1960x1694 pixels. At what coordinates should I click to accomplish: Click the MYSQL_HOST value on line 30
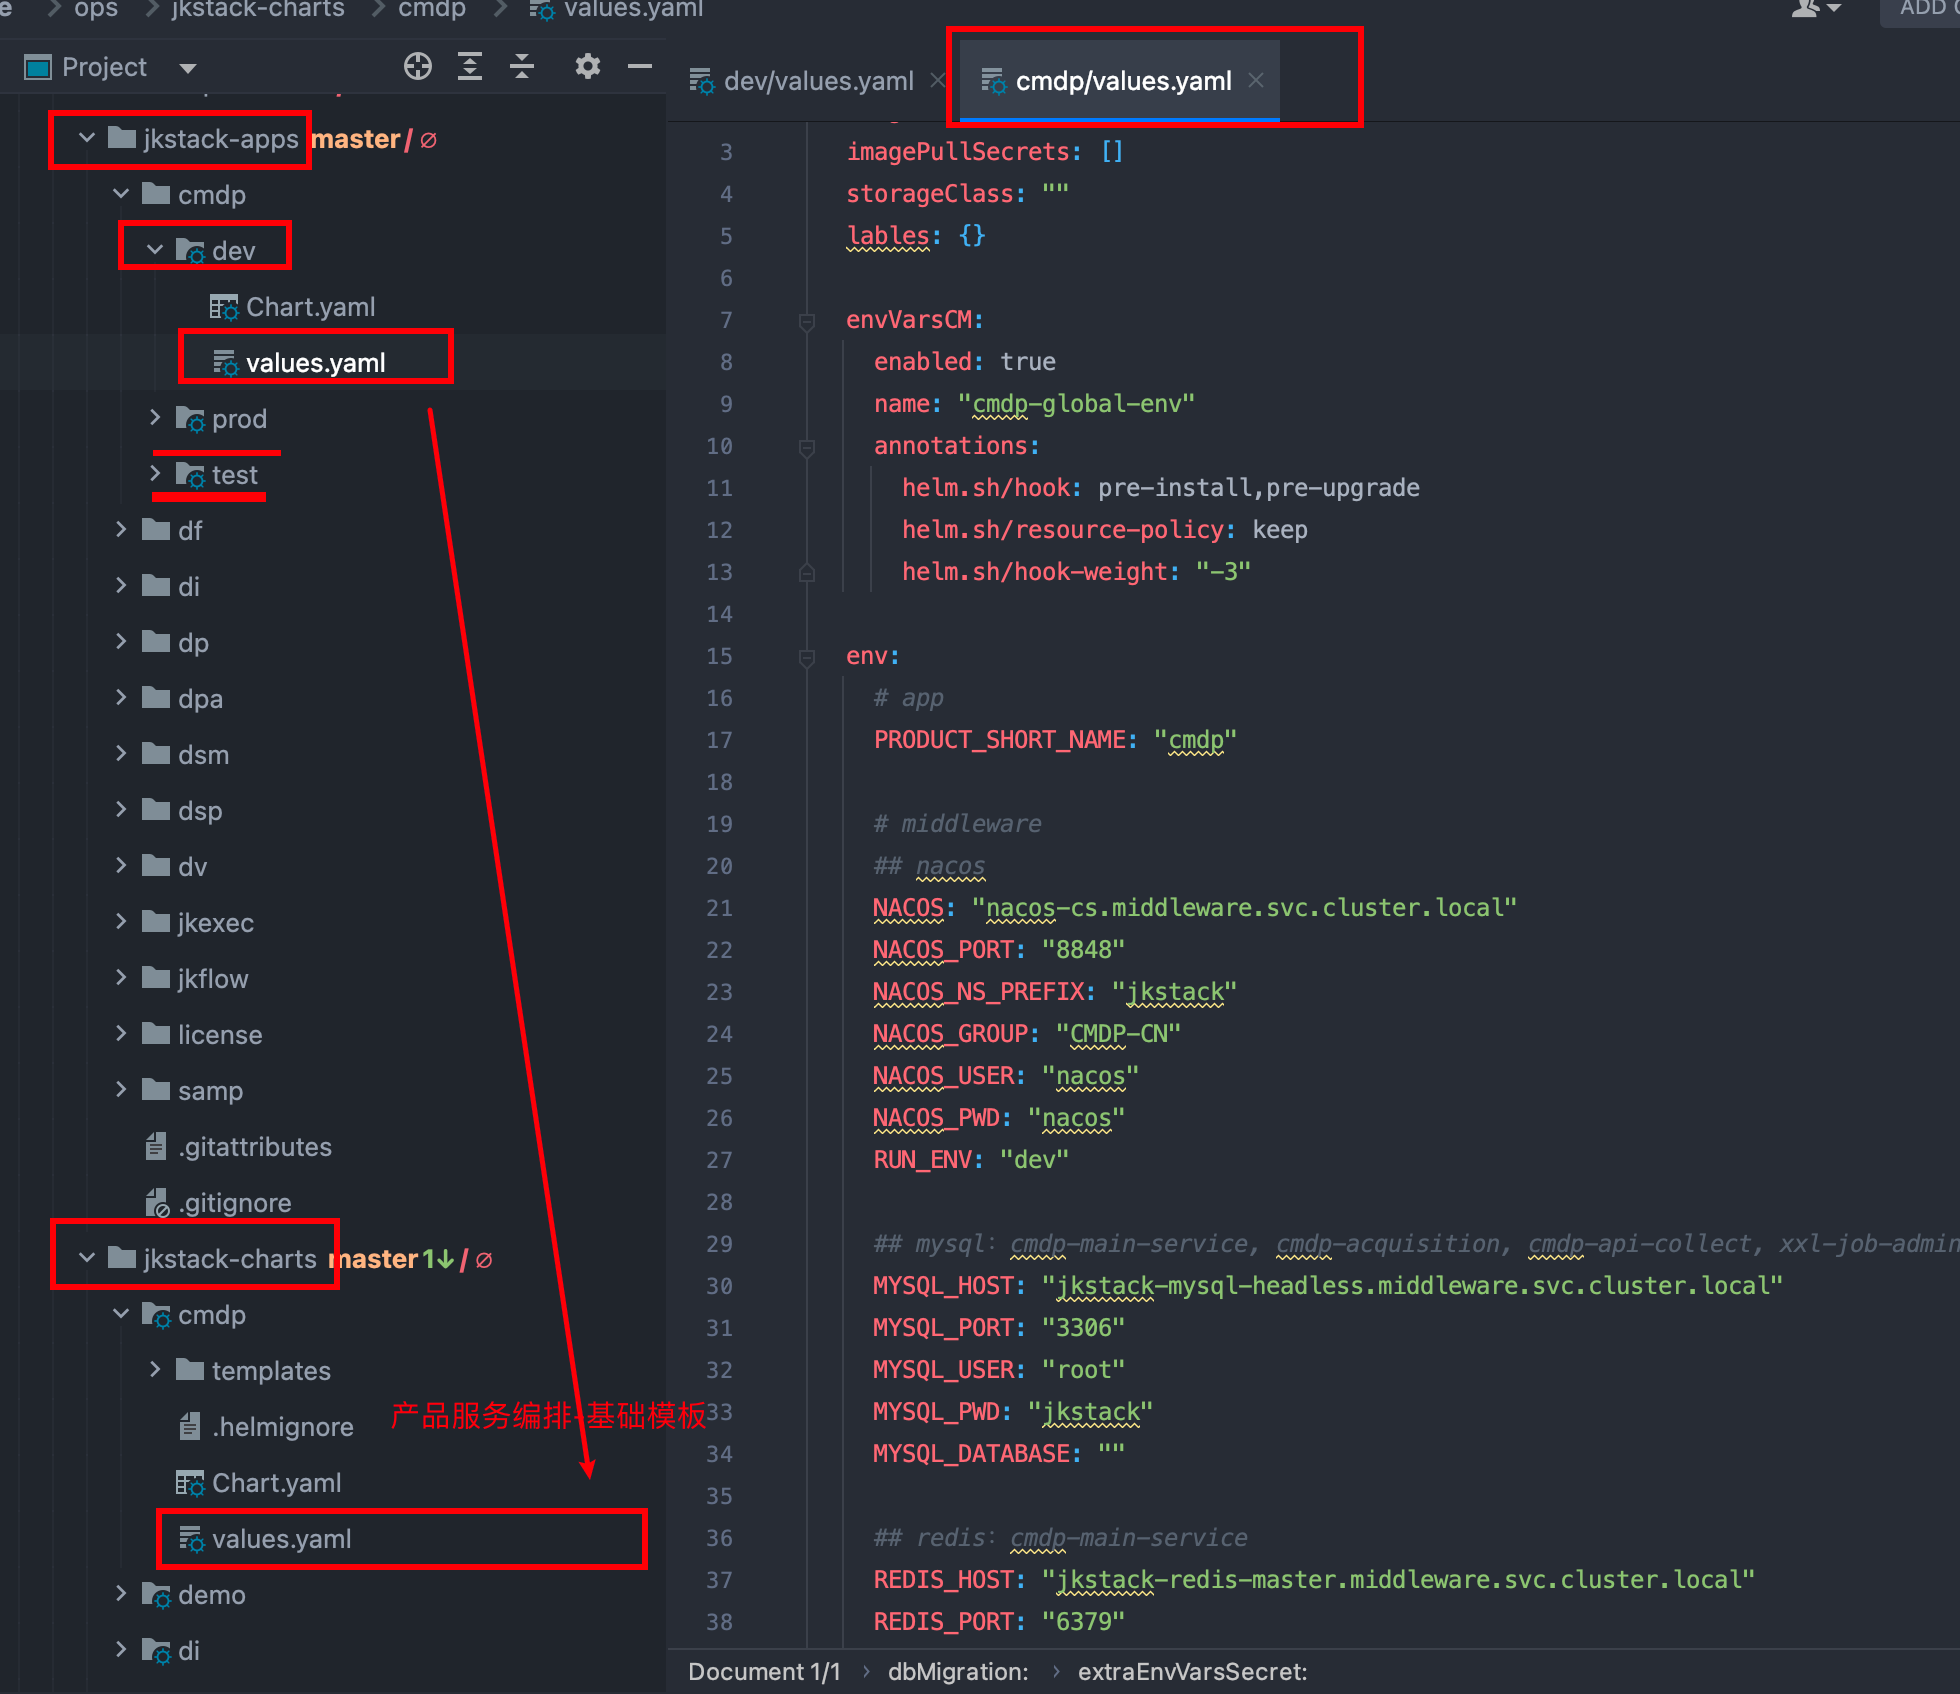tap(1412, 1286)
